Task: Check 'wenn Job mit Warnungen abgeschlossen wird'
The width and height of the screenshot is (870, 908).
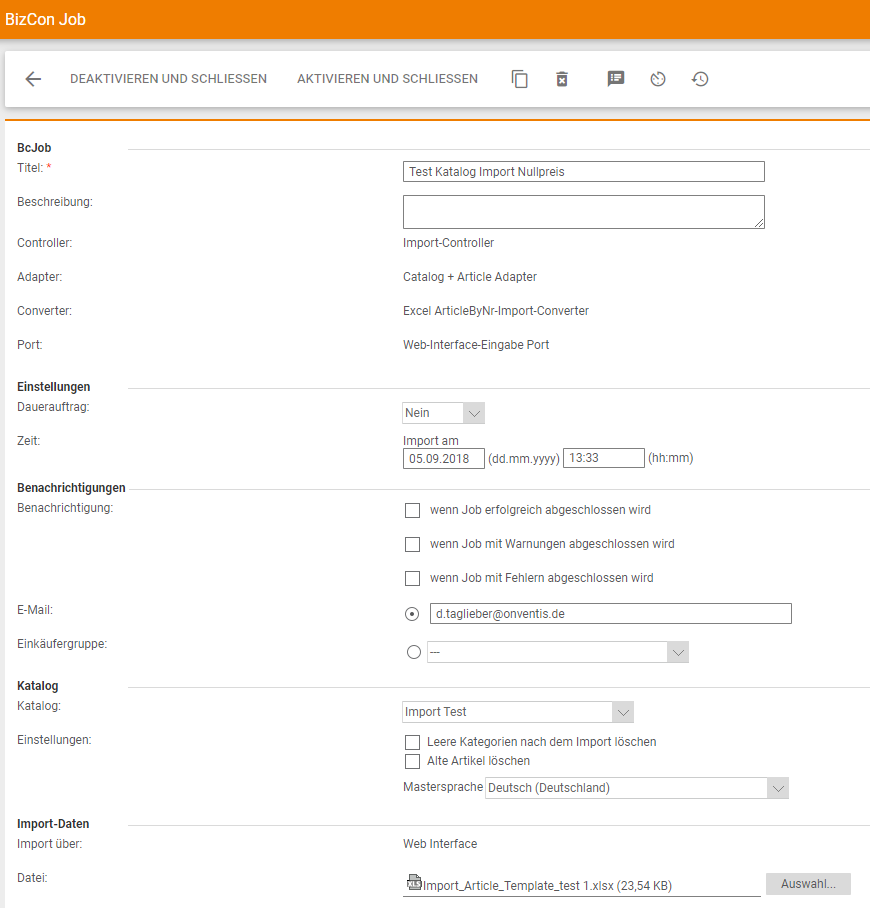Action: [412, 544]
